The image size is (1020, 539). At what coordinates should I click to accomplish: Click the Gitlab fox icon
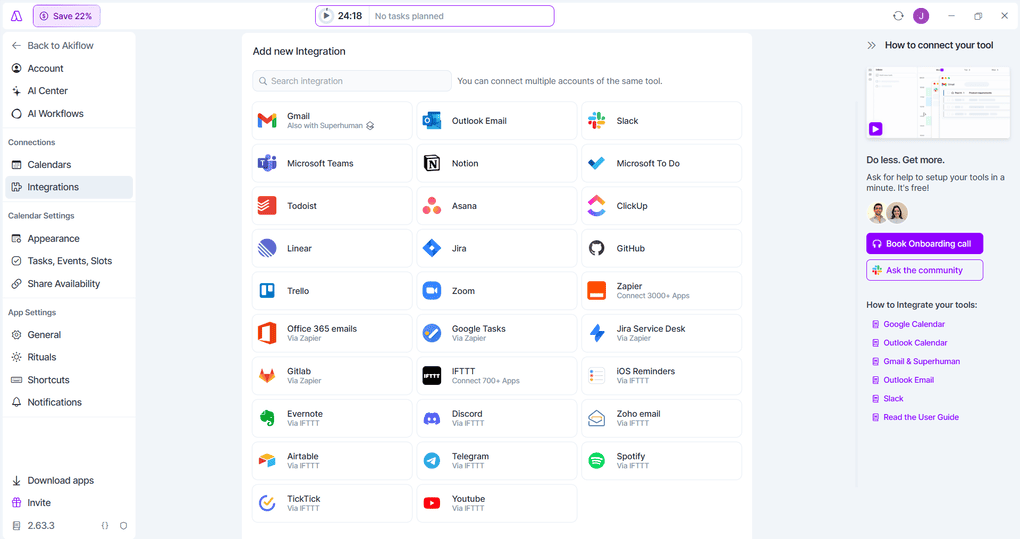(x=267, y=376)
